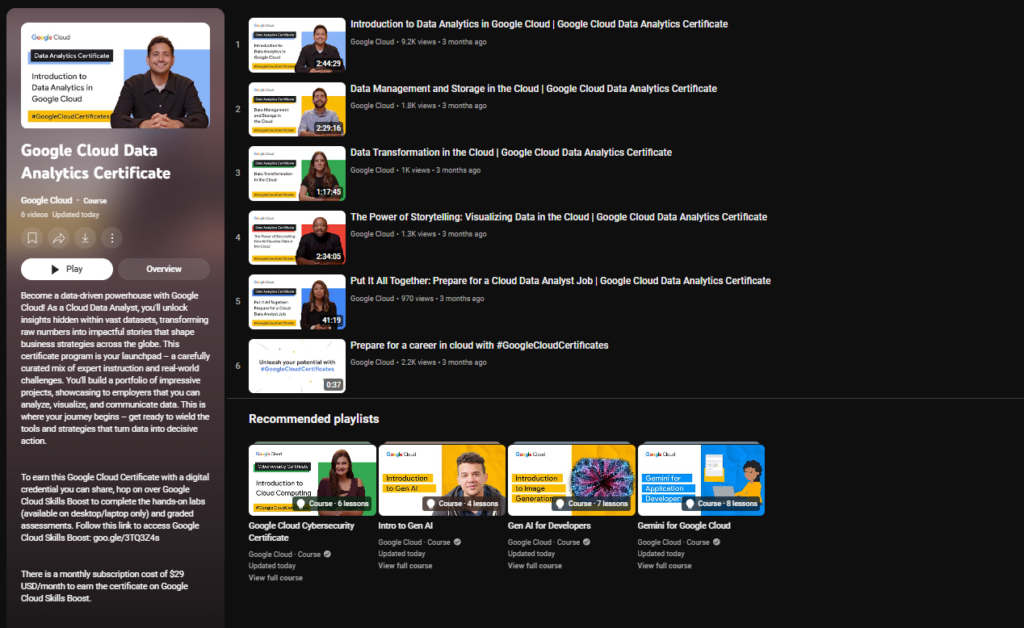Screen dimensions: 1024x628
Task: Click Google Cloud channel under the 0:37 video
Action: pos(372,362)
